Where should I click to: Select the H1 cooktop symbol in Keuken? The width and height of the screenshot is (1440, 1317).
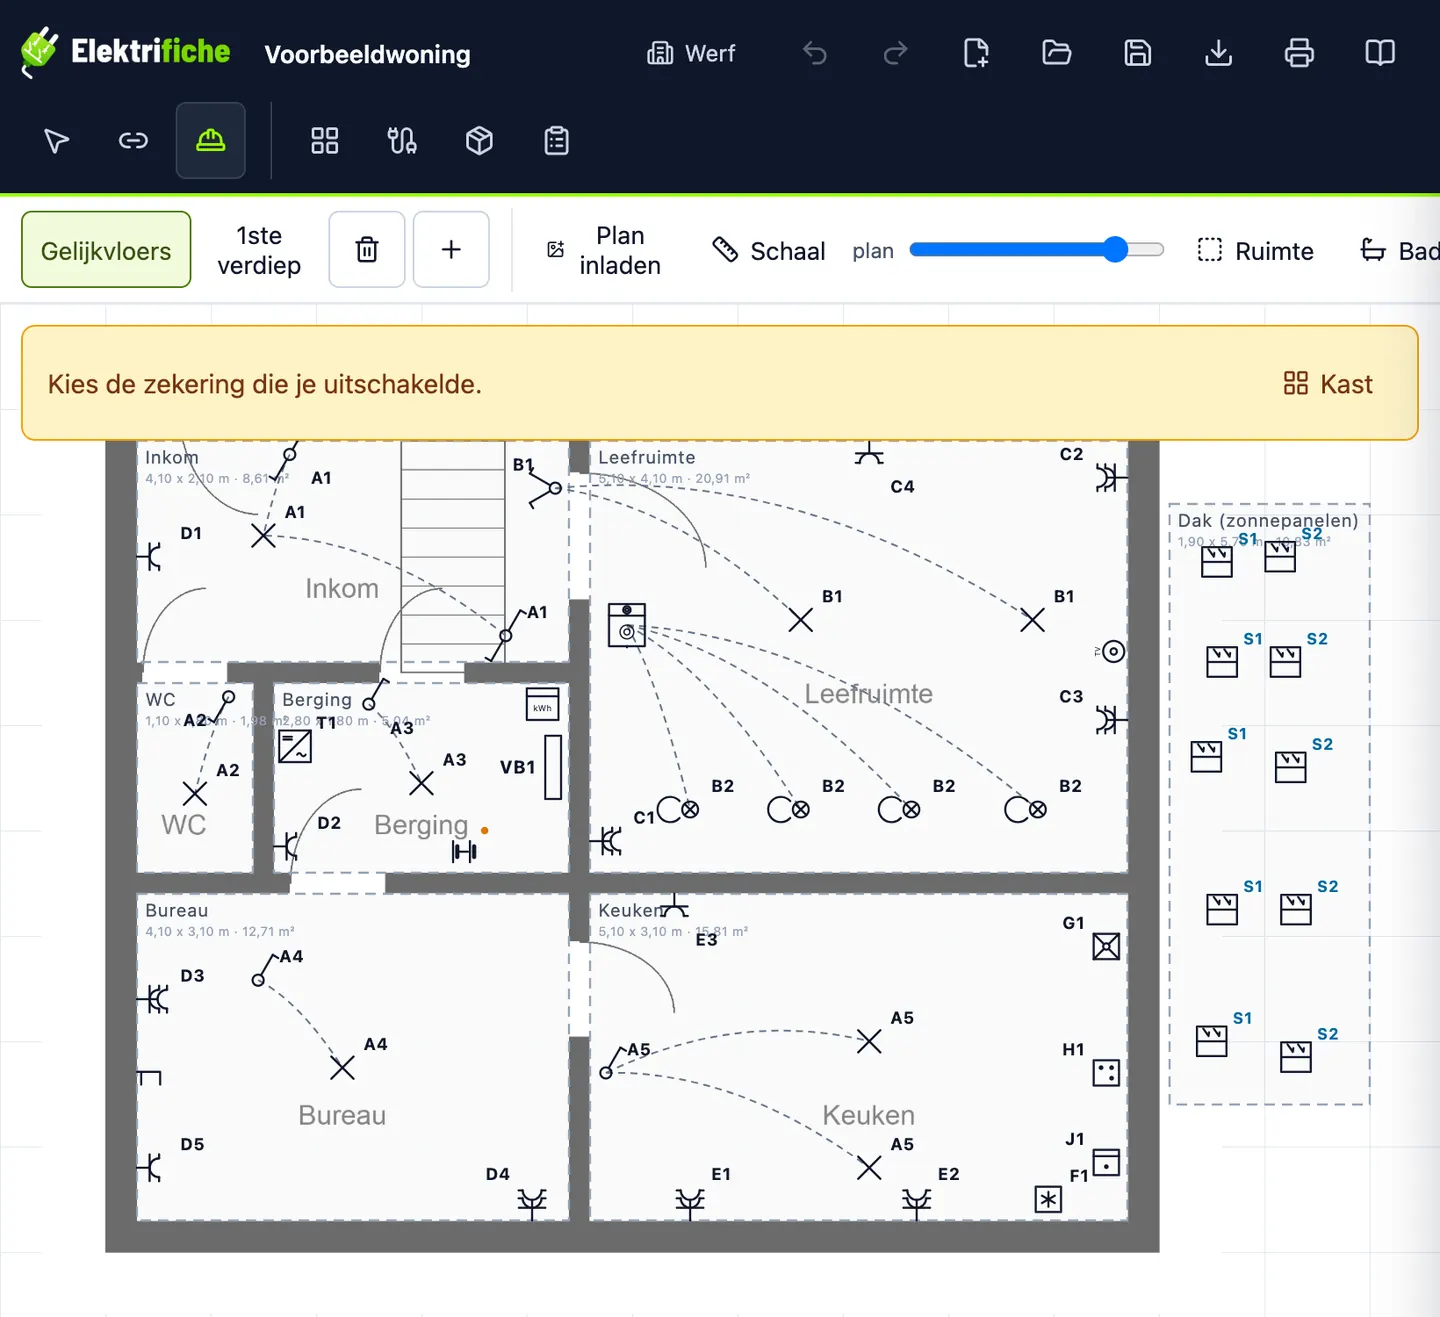click(x=1106, y=1073)
